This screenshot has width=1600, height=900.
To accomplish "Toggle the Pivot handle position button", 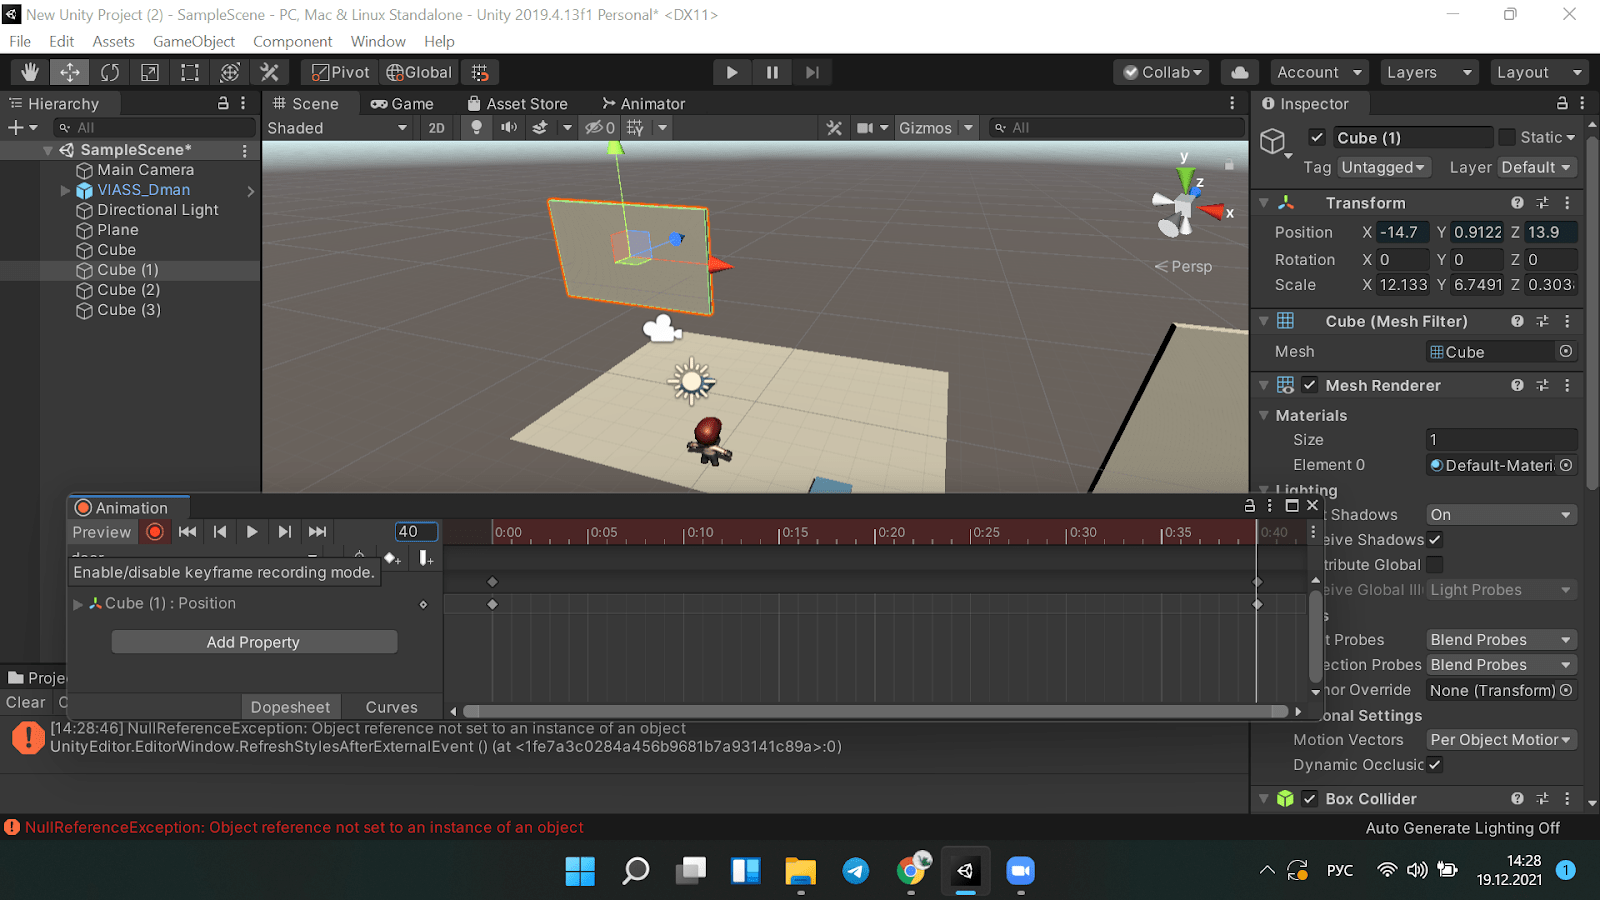I will coord(340,72).
